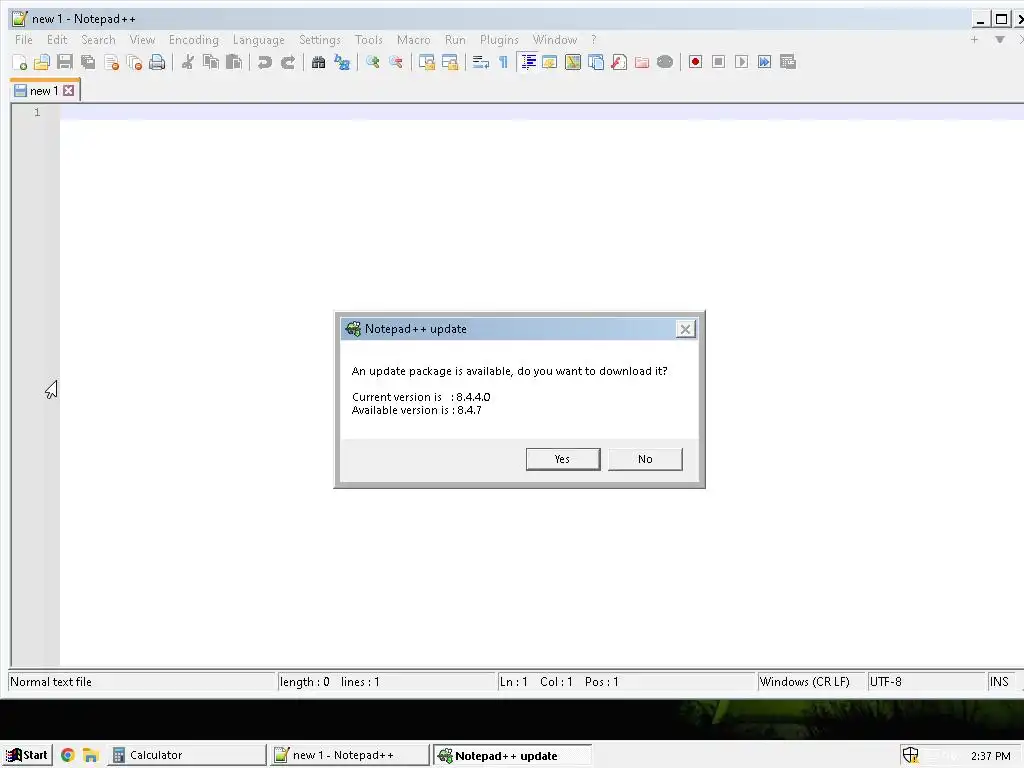The width and height of the screenshot is (1024, 768).
Task: Open the Windows Start button
Action: [27, 755]
